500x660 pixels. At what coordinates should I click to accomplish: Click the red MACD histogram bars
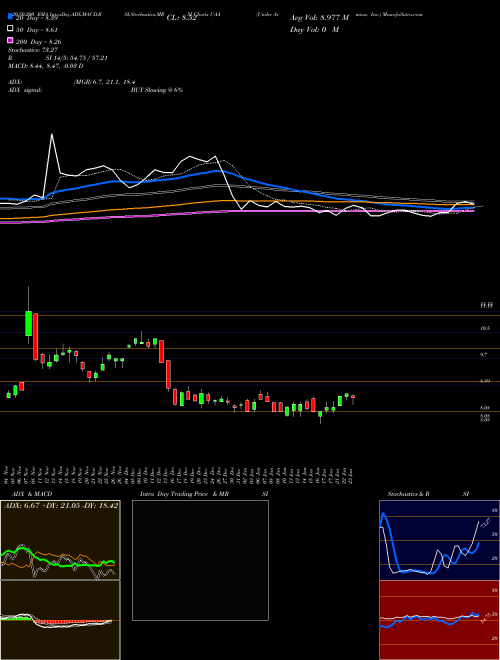71,622
